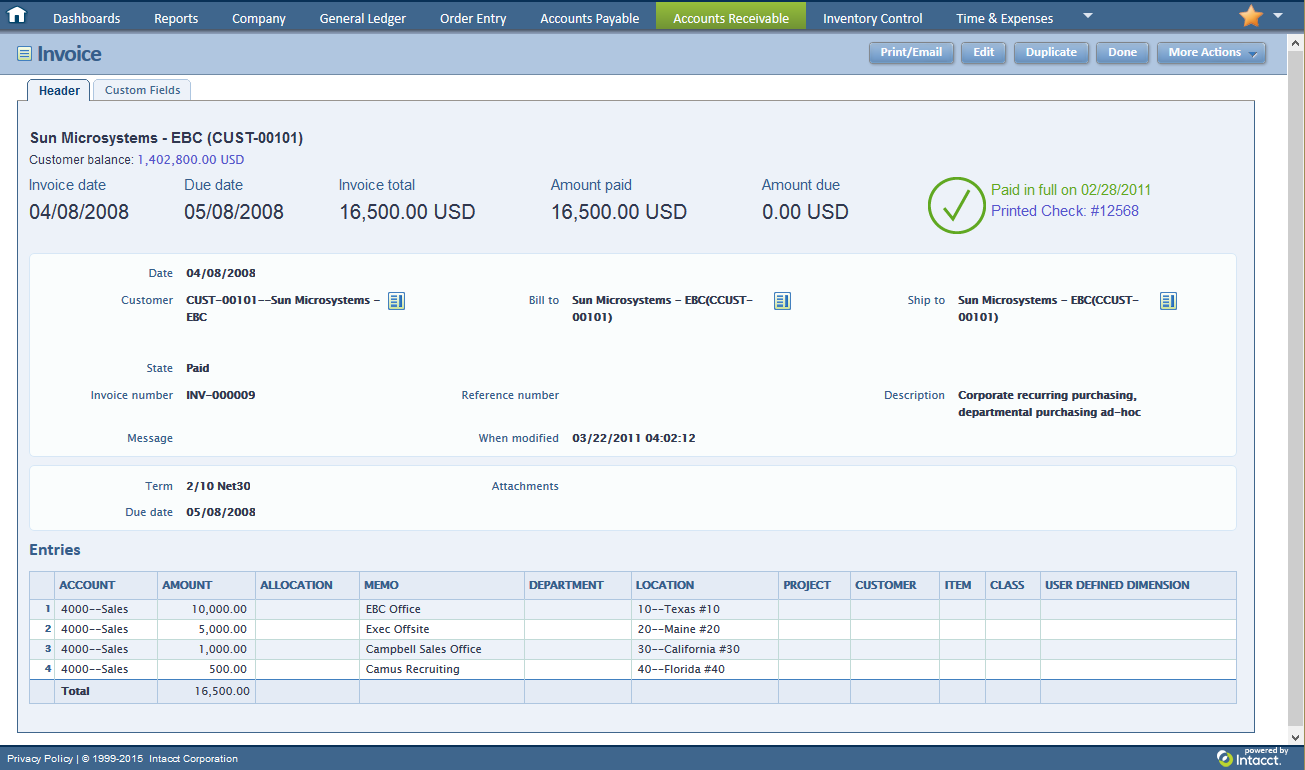Click the Edit button
The image size is (1305, 770).
[983, 53]
